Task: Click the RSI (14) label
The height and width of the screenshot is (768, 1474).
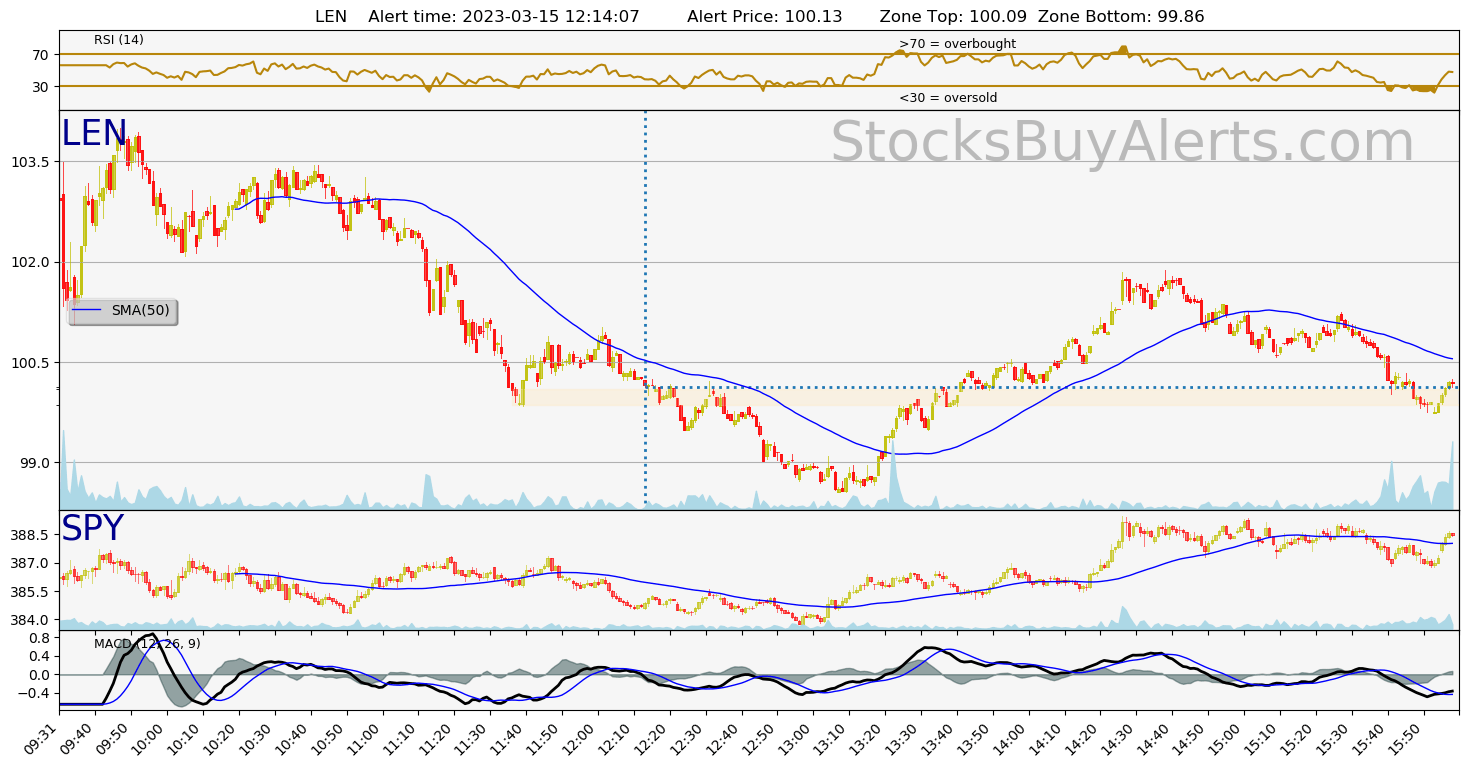Action: click(119, 40)
